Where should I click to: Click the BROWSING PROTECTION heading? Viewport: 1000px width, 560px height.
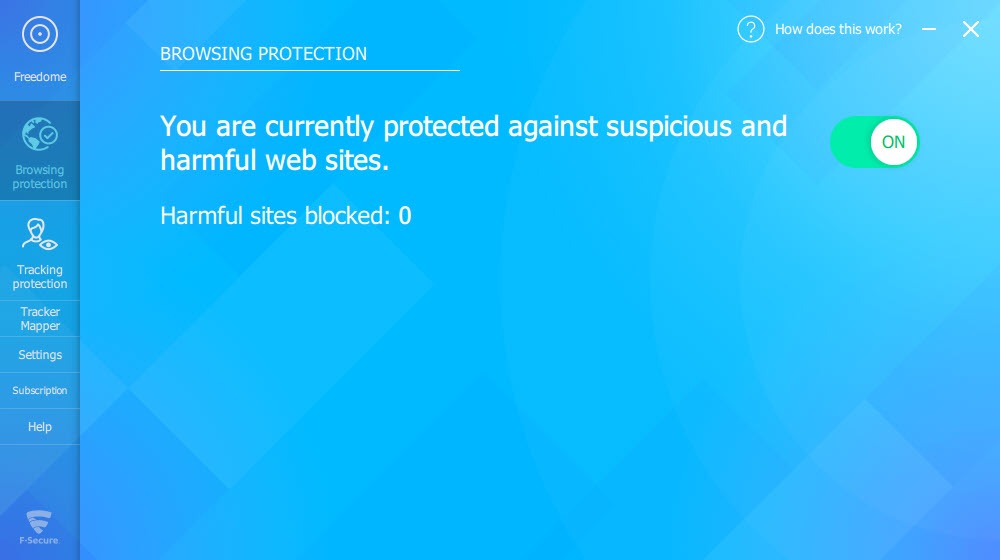click(263, 54)
